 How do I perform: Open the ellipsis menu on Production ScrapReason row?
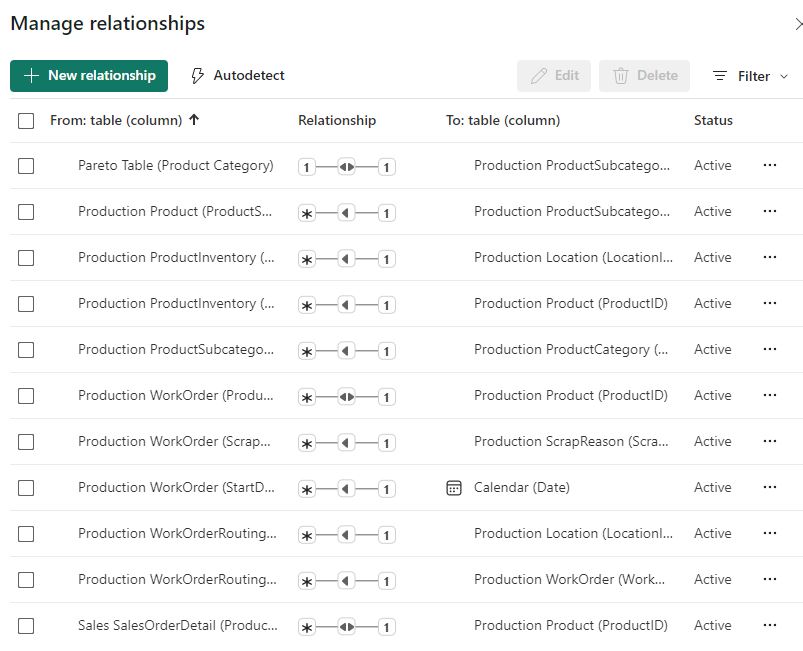pyautogui.click(x=770, y=441)
